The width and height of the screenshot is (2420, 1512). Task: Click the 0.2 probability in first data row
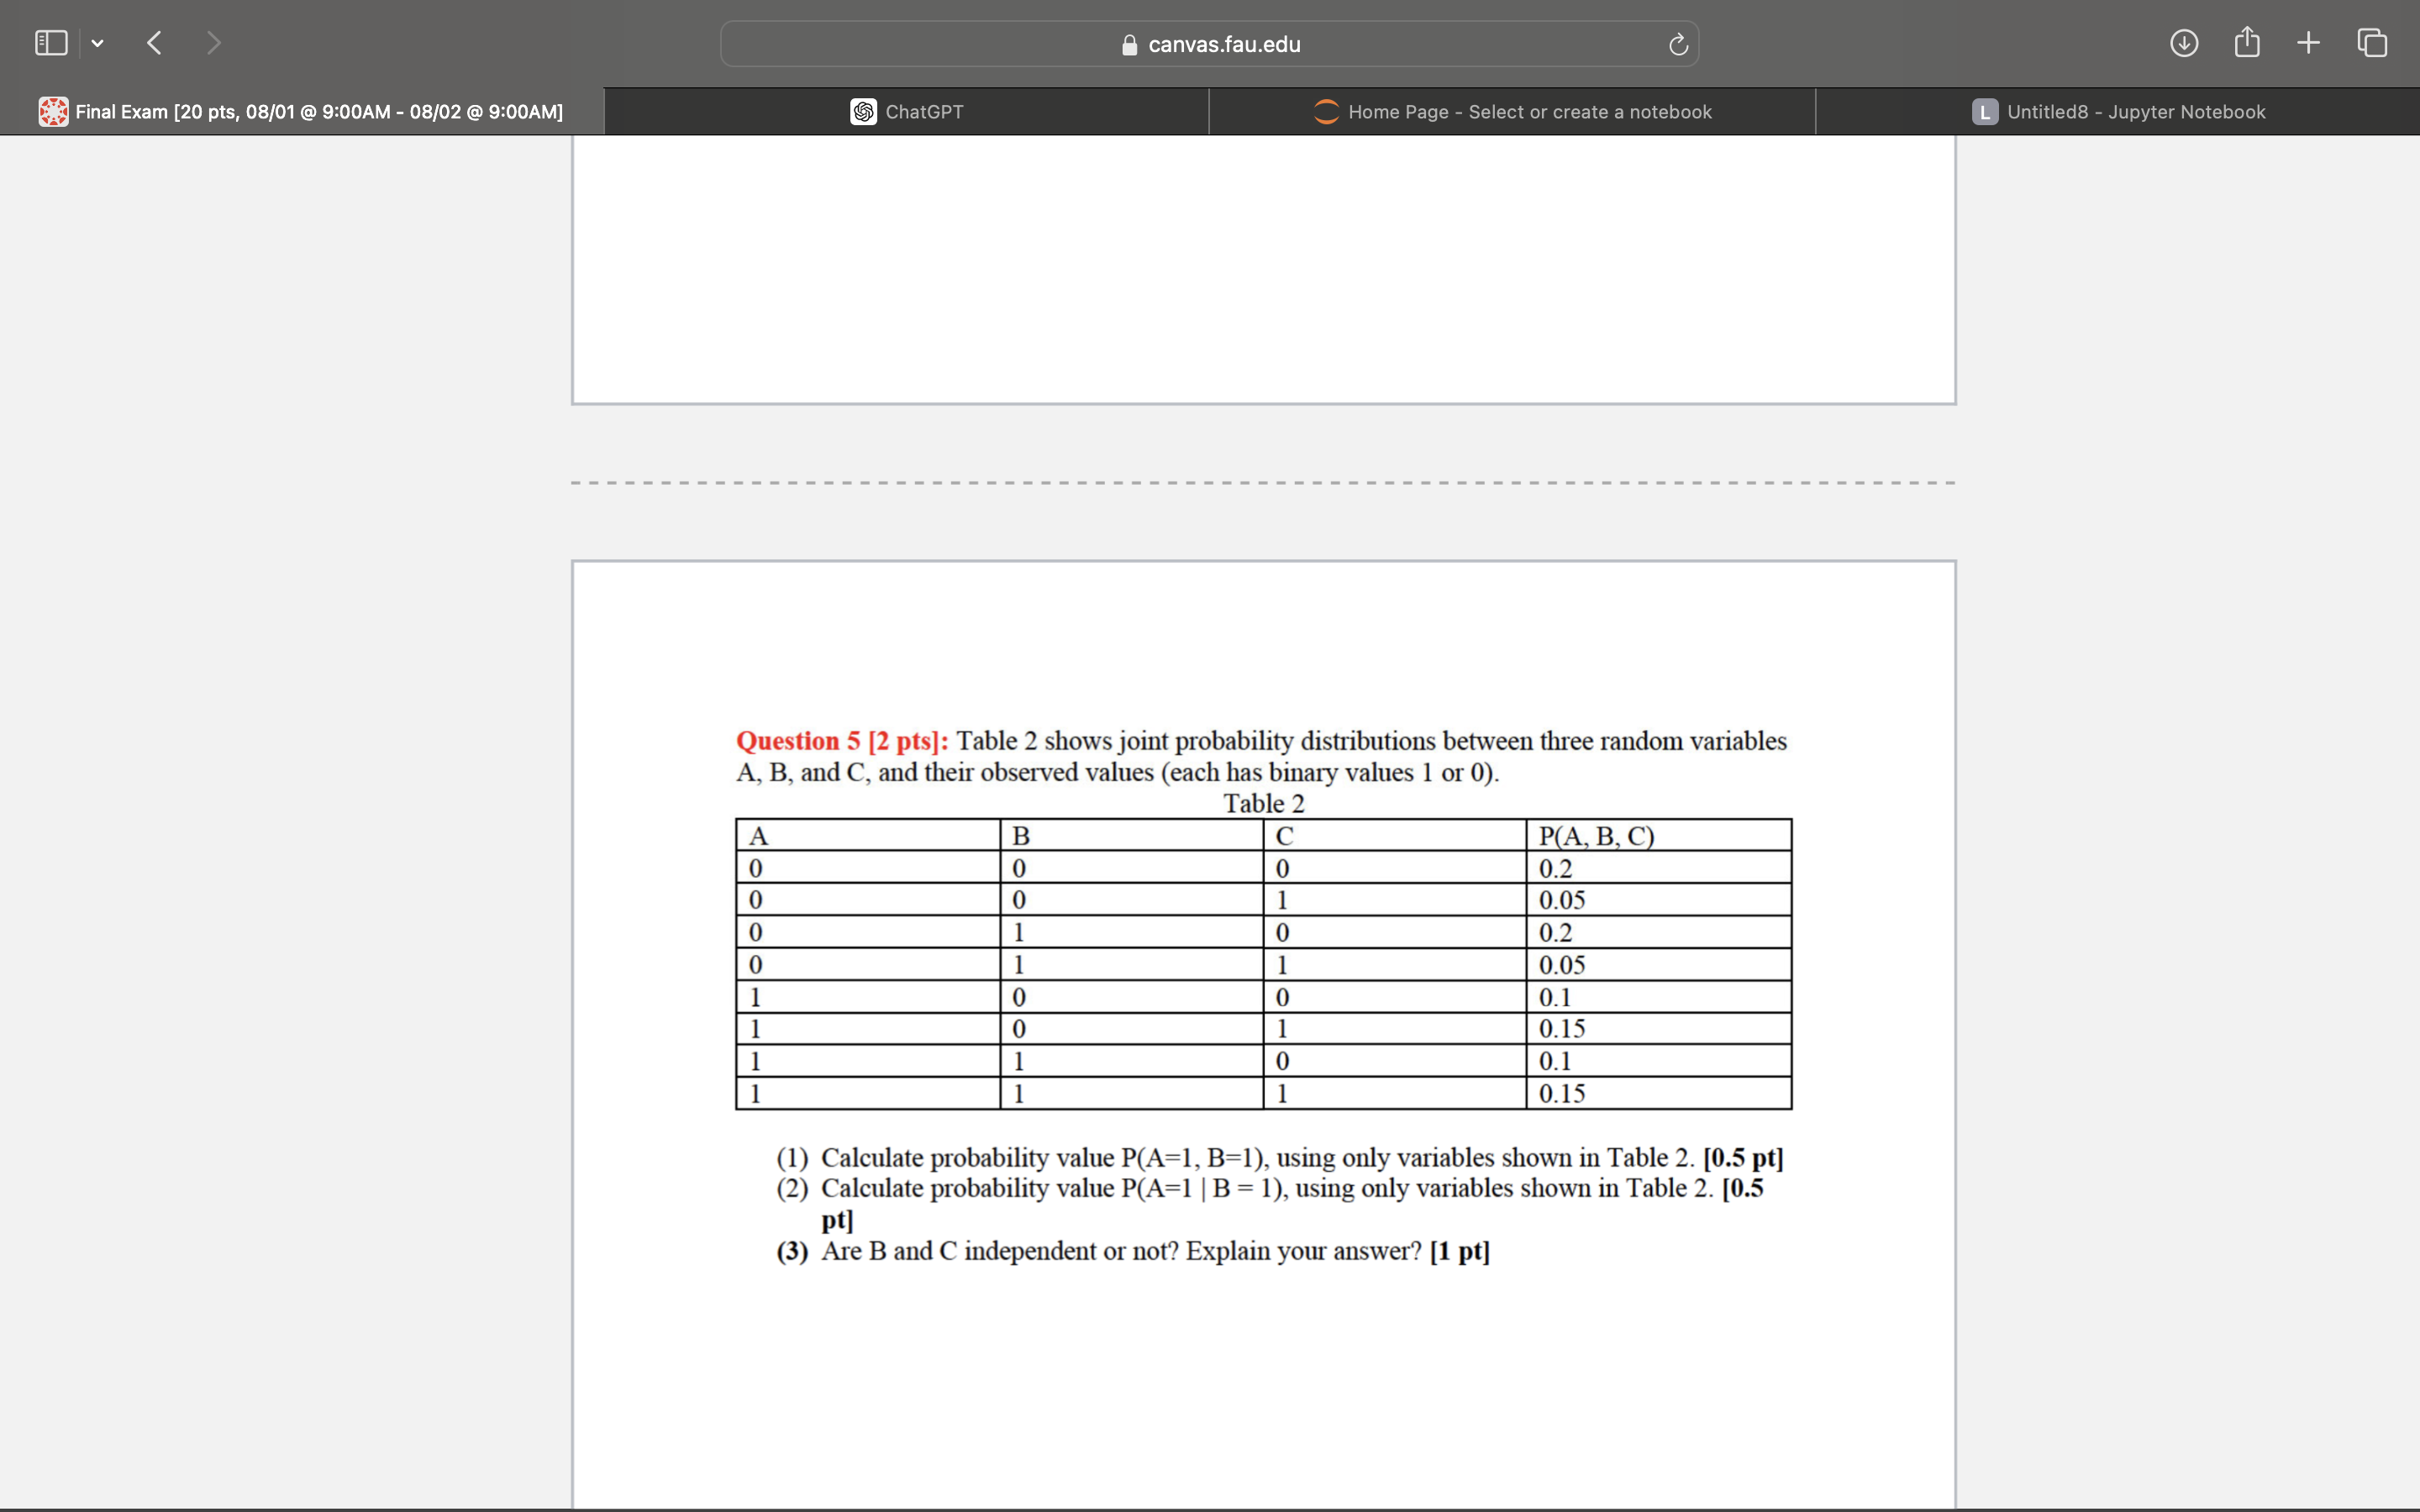(x=1555, y=868)
